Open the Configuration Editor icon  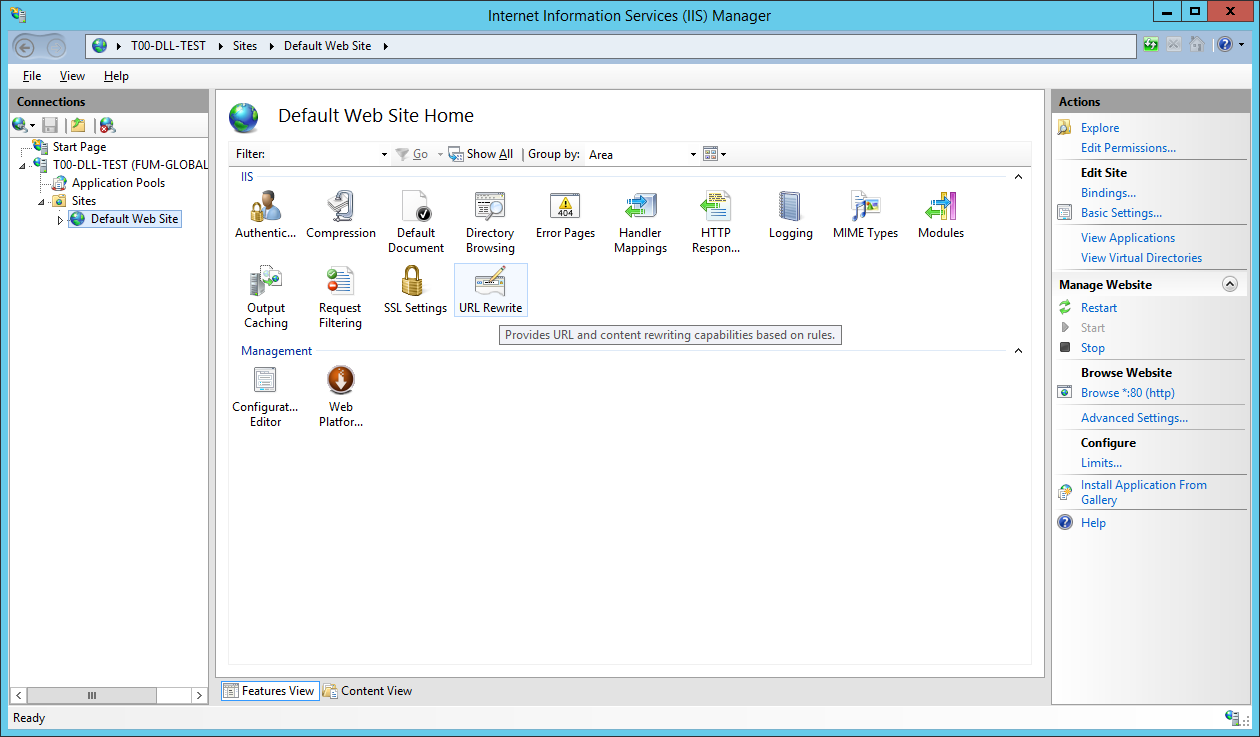pos(265,396)
